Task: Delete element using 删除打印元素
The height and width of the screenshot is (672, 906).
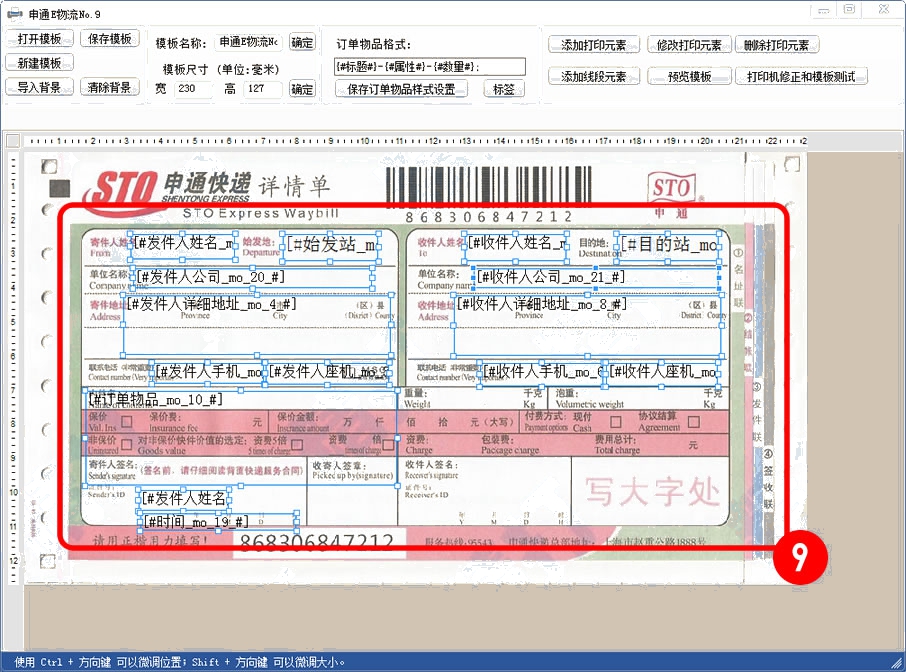Action: [x=777, y=45]
